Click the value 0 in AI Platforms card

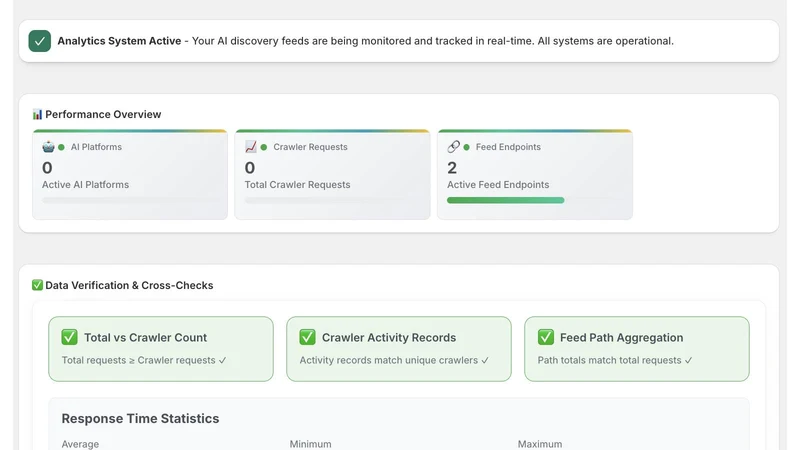coord(47,167)
